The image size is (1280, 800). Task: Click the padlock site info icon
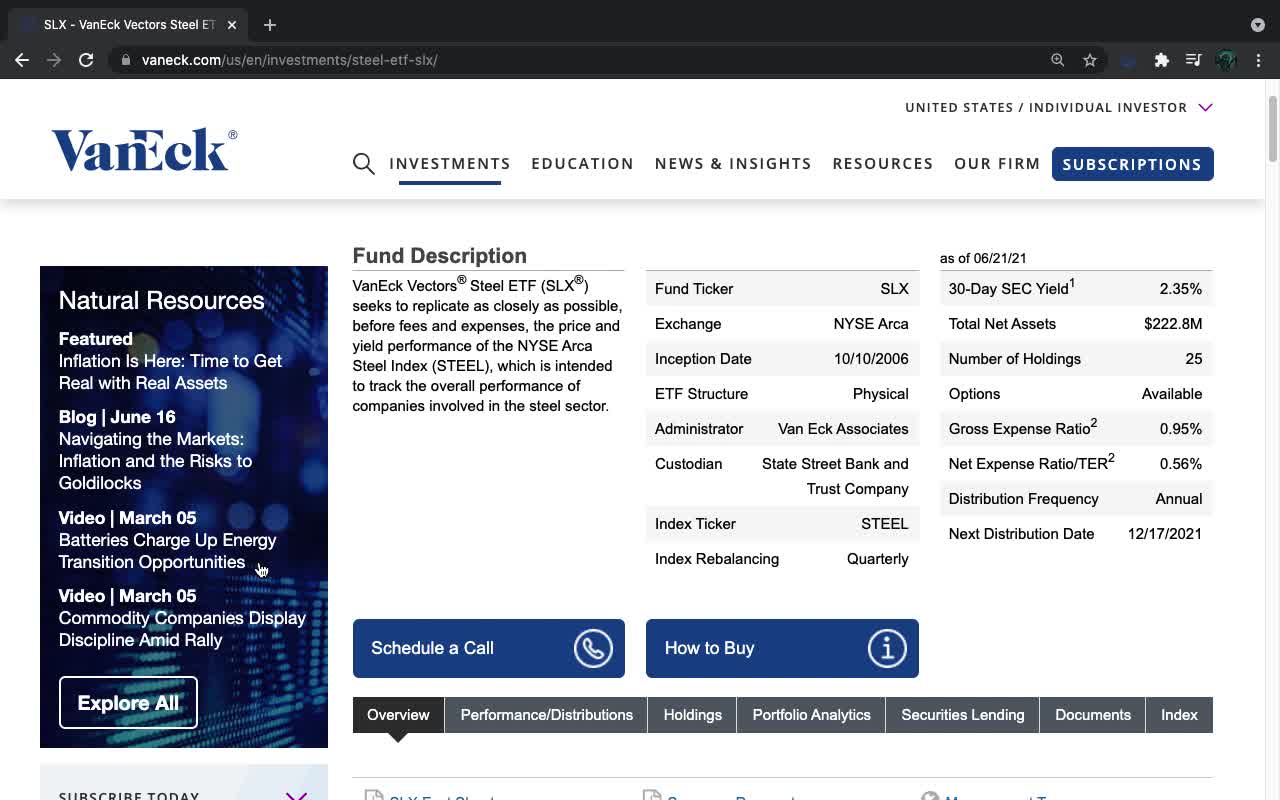click(126, 60)
